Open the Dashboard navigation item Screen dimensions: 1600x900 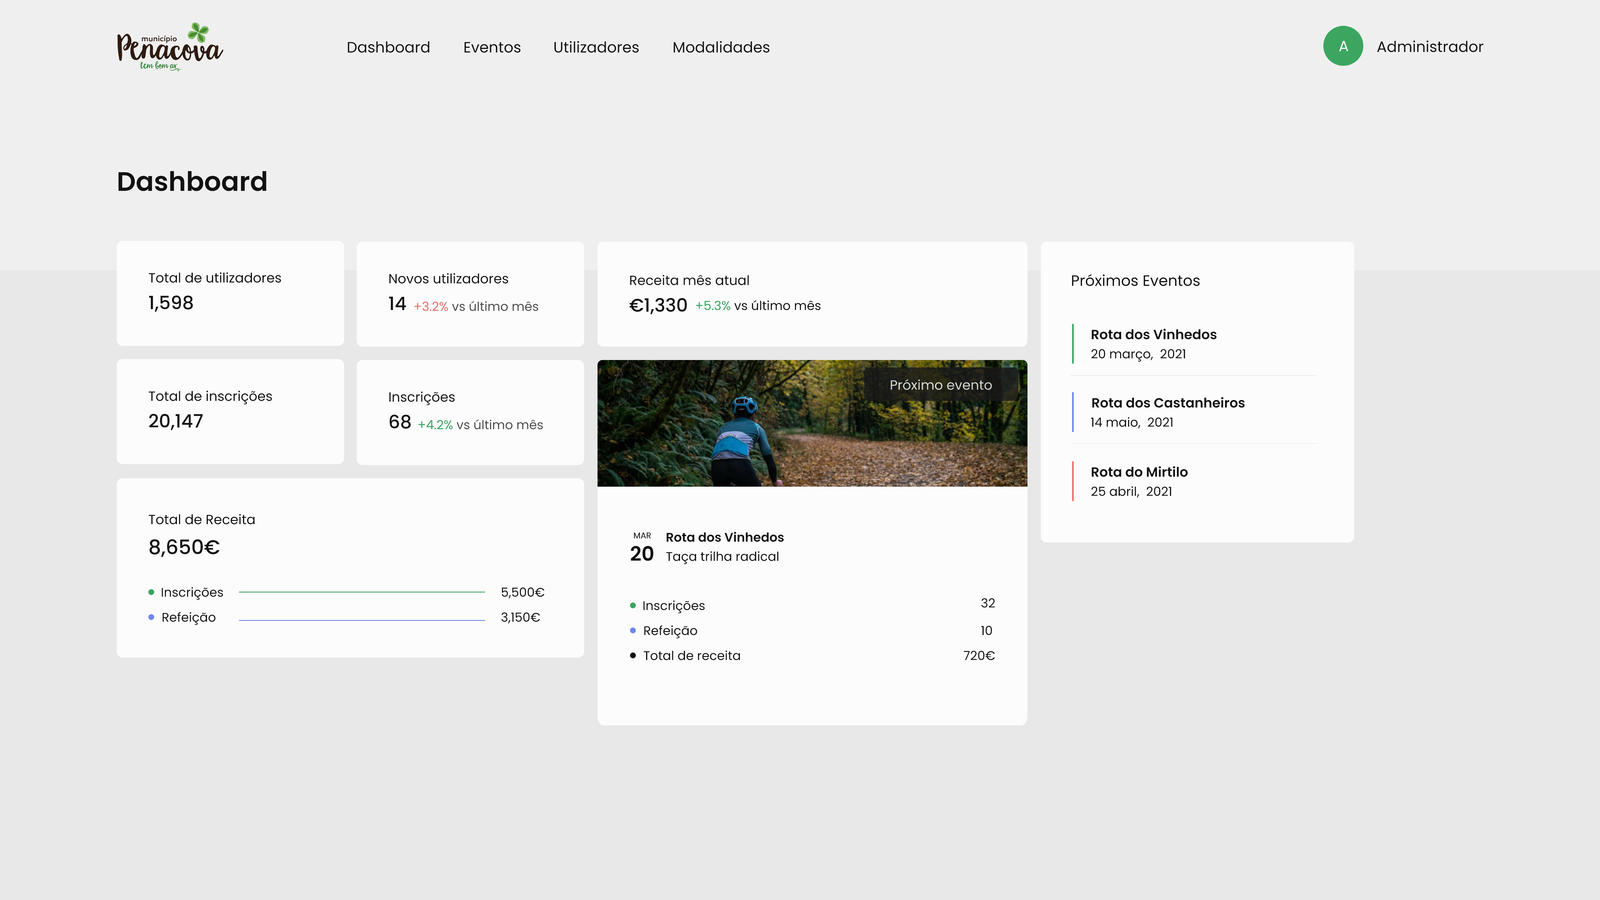pyautogui.click(x=388, y=47)
